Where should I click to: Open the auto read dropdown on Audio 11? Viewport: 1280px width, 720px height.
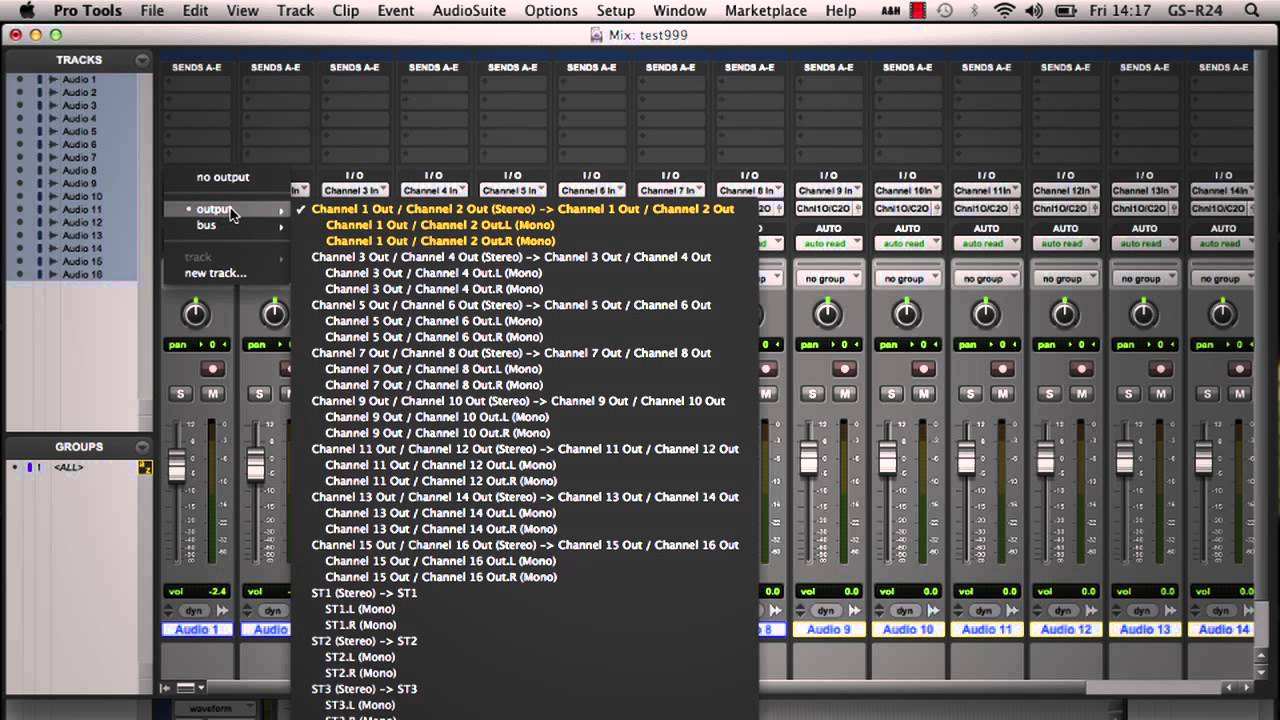pos(986,243)
